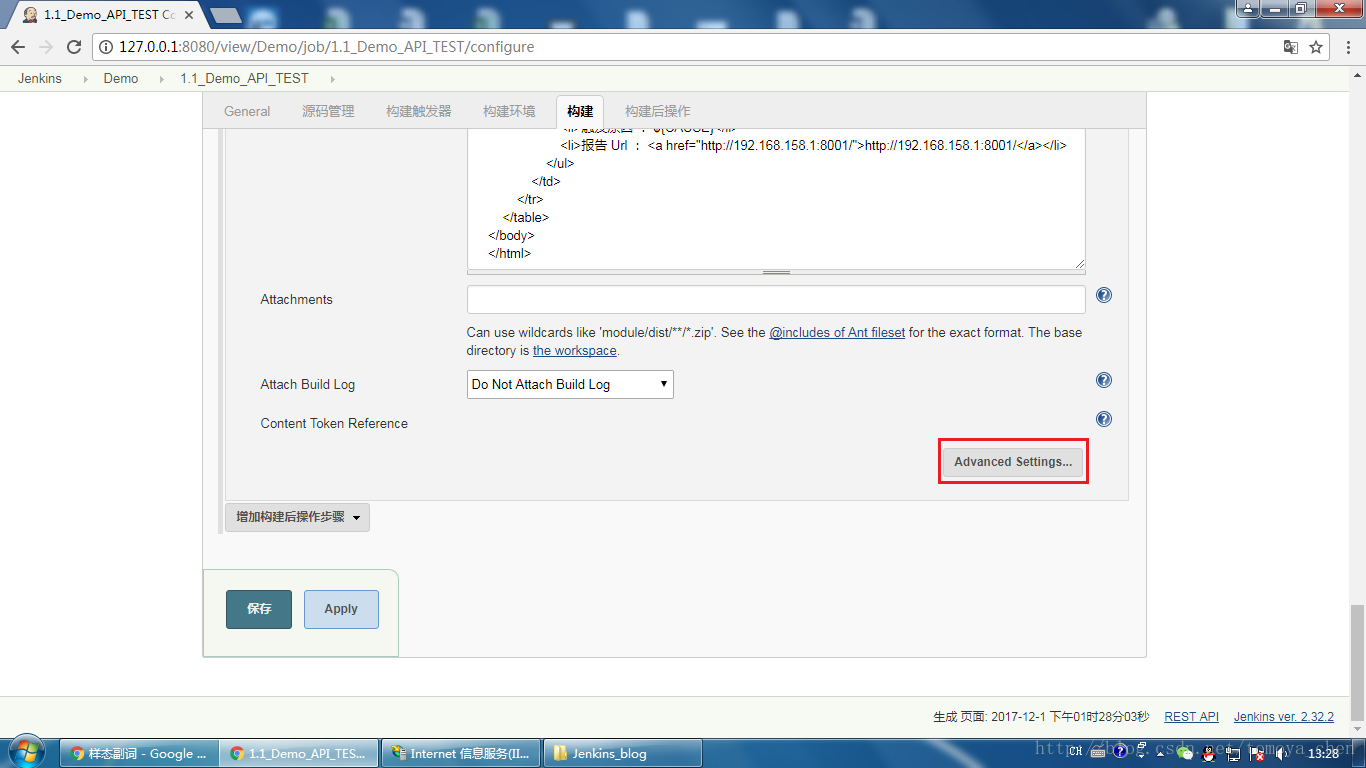Screen dimensions: 1366x768
Task: View site information icon in address bar
Action: click(x=107, y=47)
